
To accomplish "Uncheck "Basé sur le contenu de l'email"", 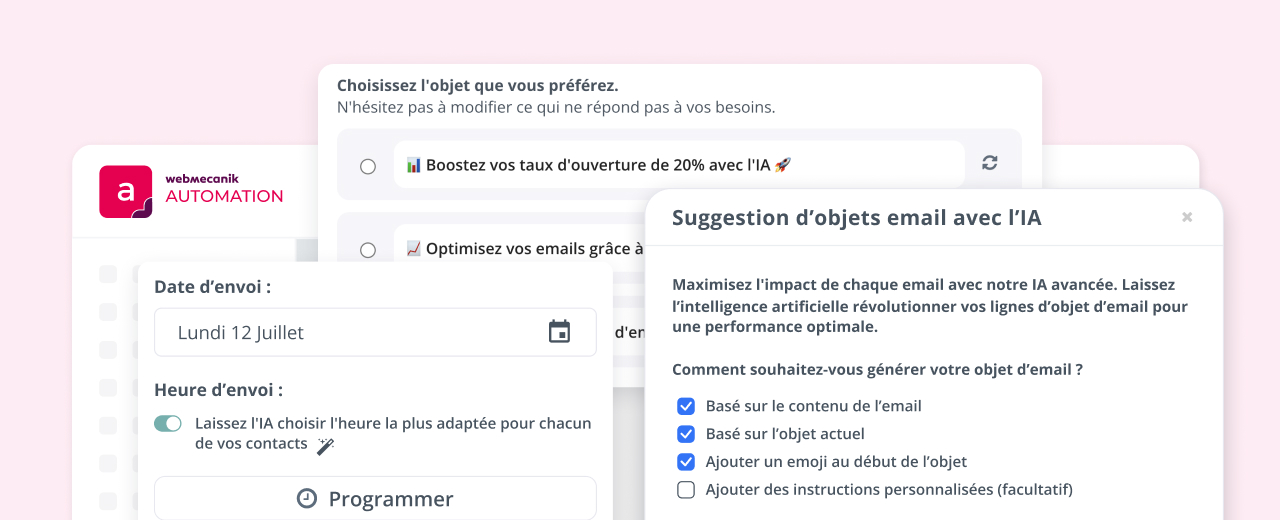I will pos(686,406).
